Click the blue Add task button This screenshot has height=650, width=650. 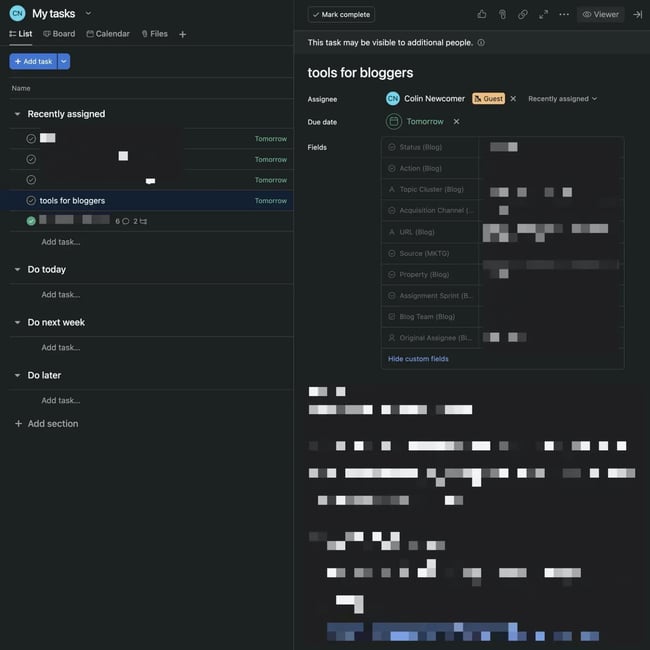tap(33, 61)
